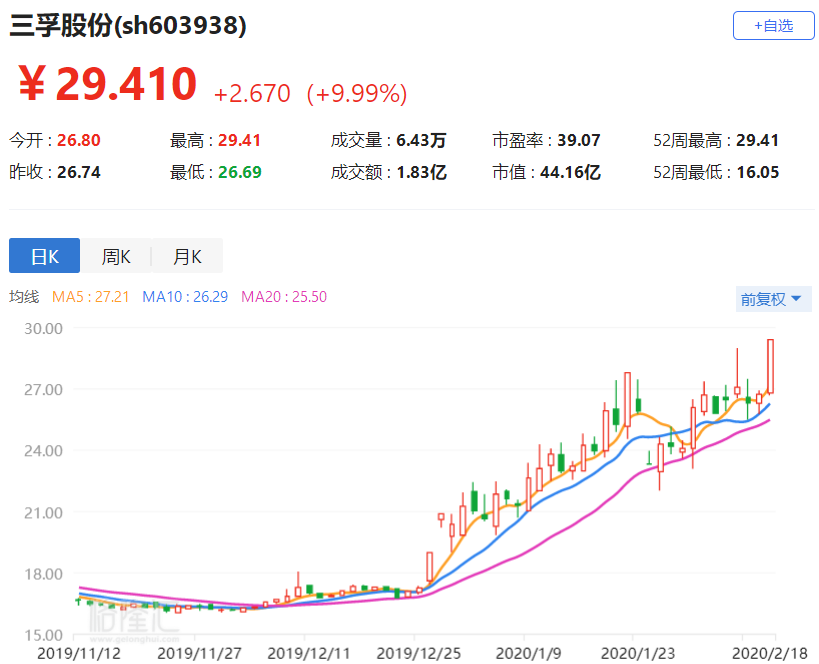Image resolution: width=819 pixels, height=664 pixels.
Task: Click the 成交额 turnover 1.83亿
Action: [x=421, y=172]
